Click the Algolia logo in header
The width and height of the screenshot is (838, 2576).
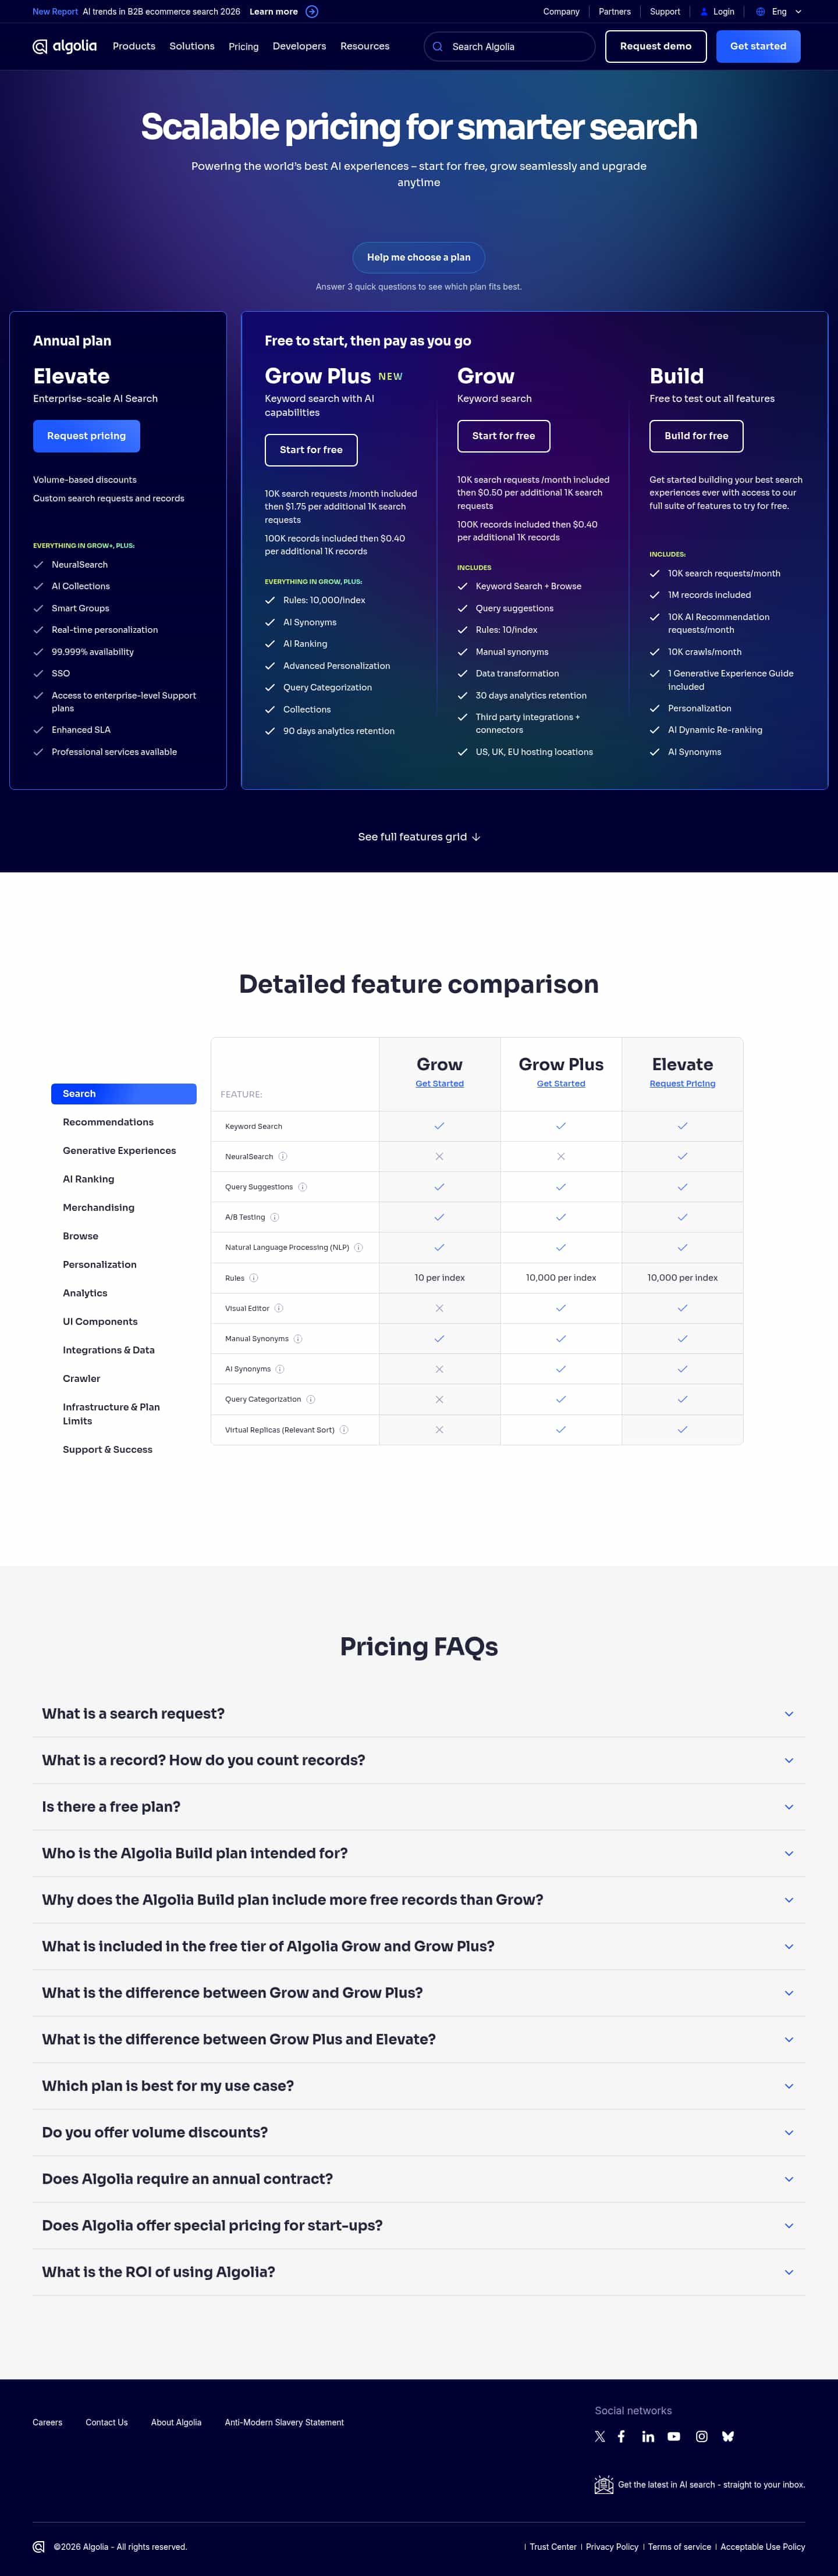[x=65, y=46]
